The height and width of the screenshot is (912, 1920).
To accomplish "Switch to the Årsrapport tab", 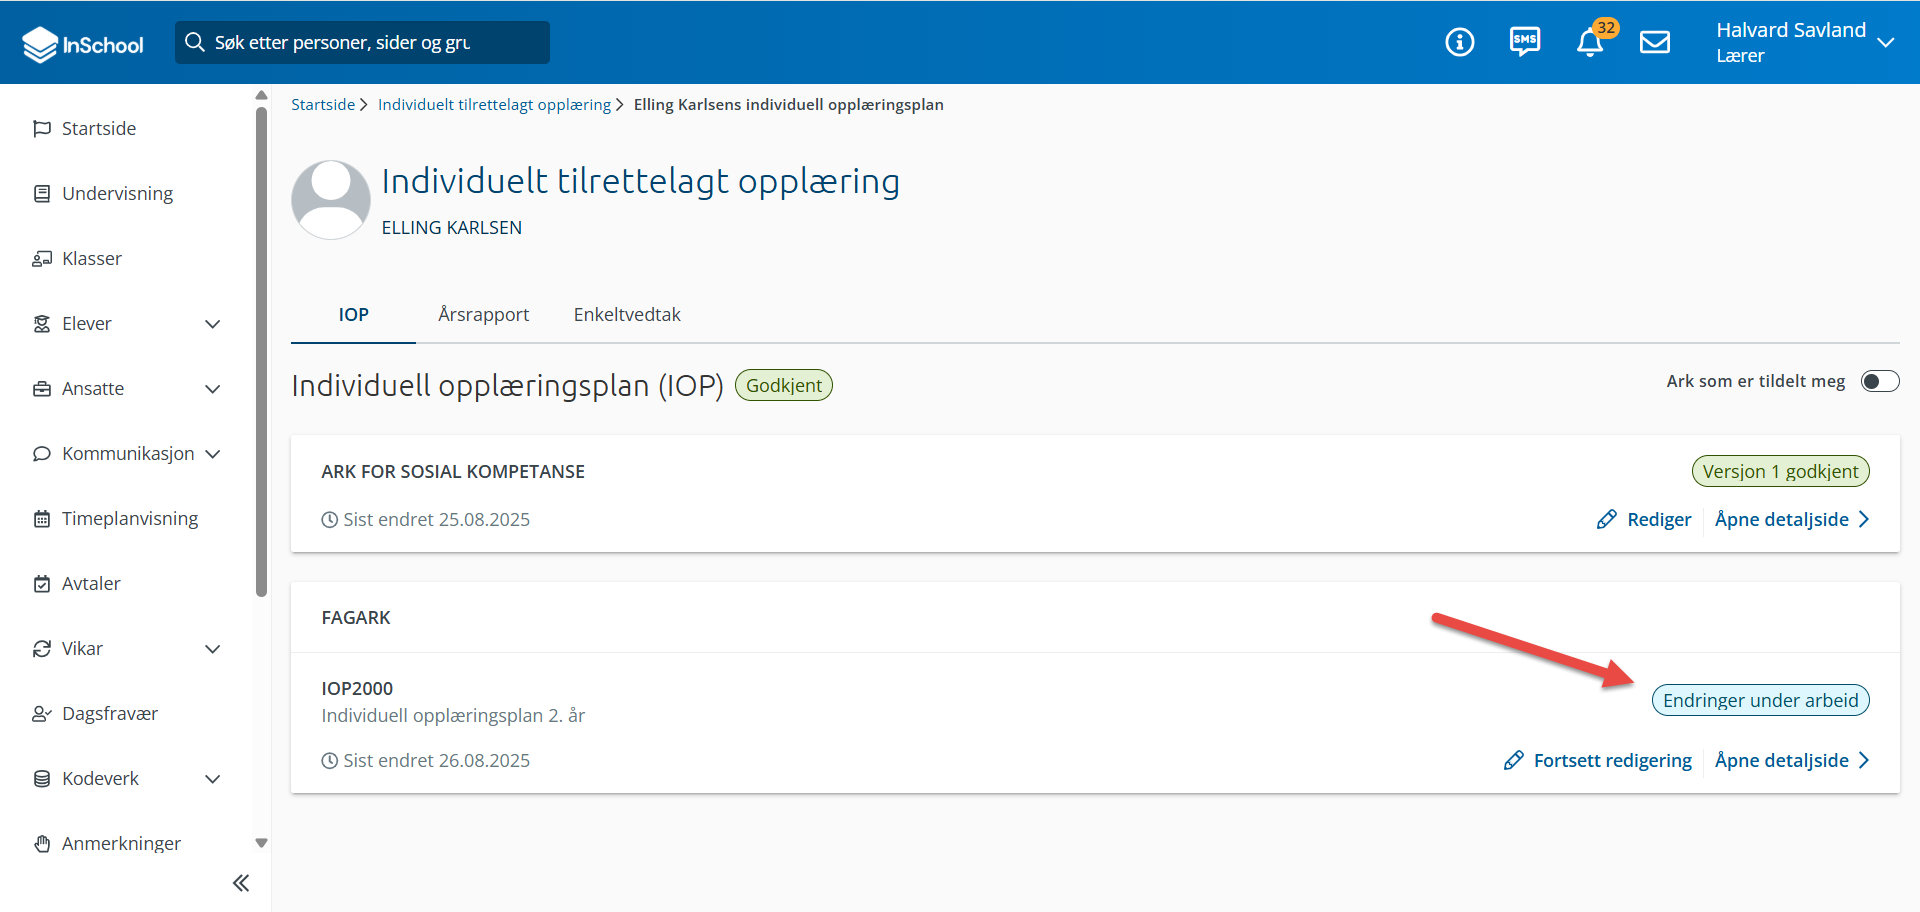I will [483, 314].
